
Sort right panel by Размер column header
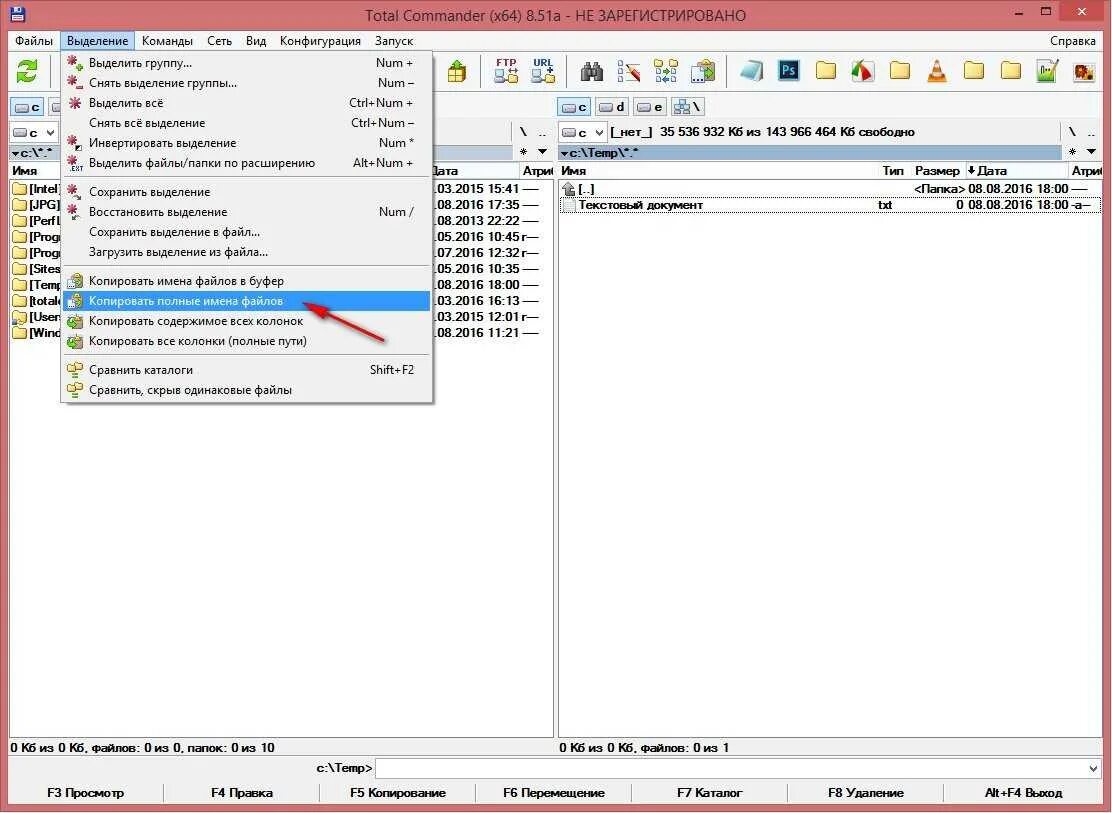pos(937,171)
